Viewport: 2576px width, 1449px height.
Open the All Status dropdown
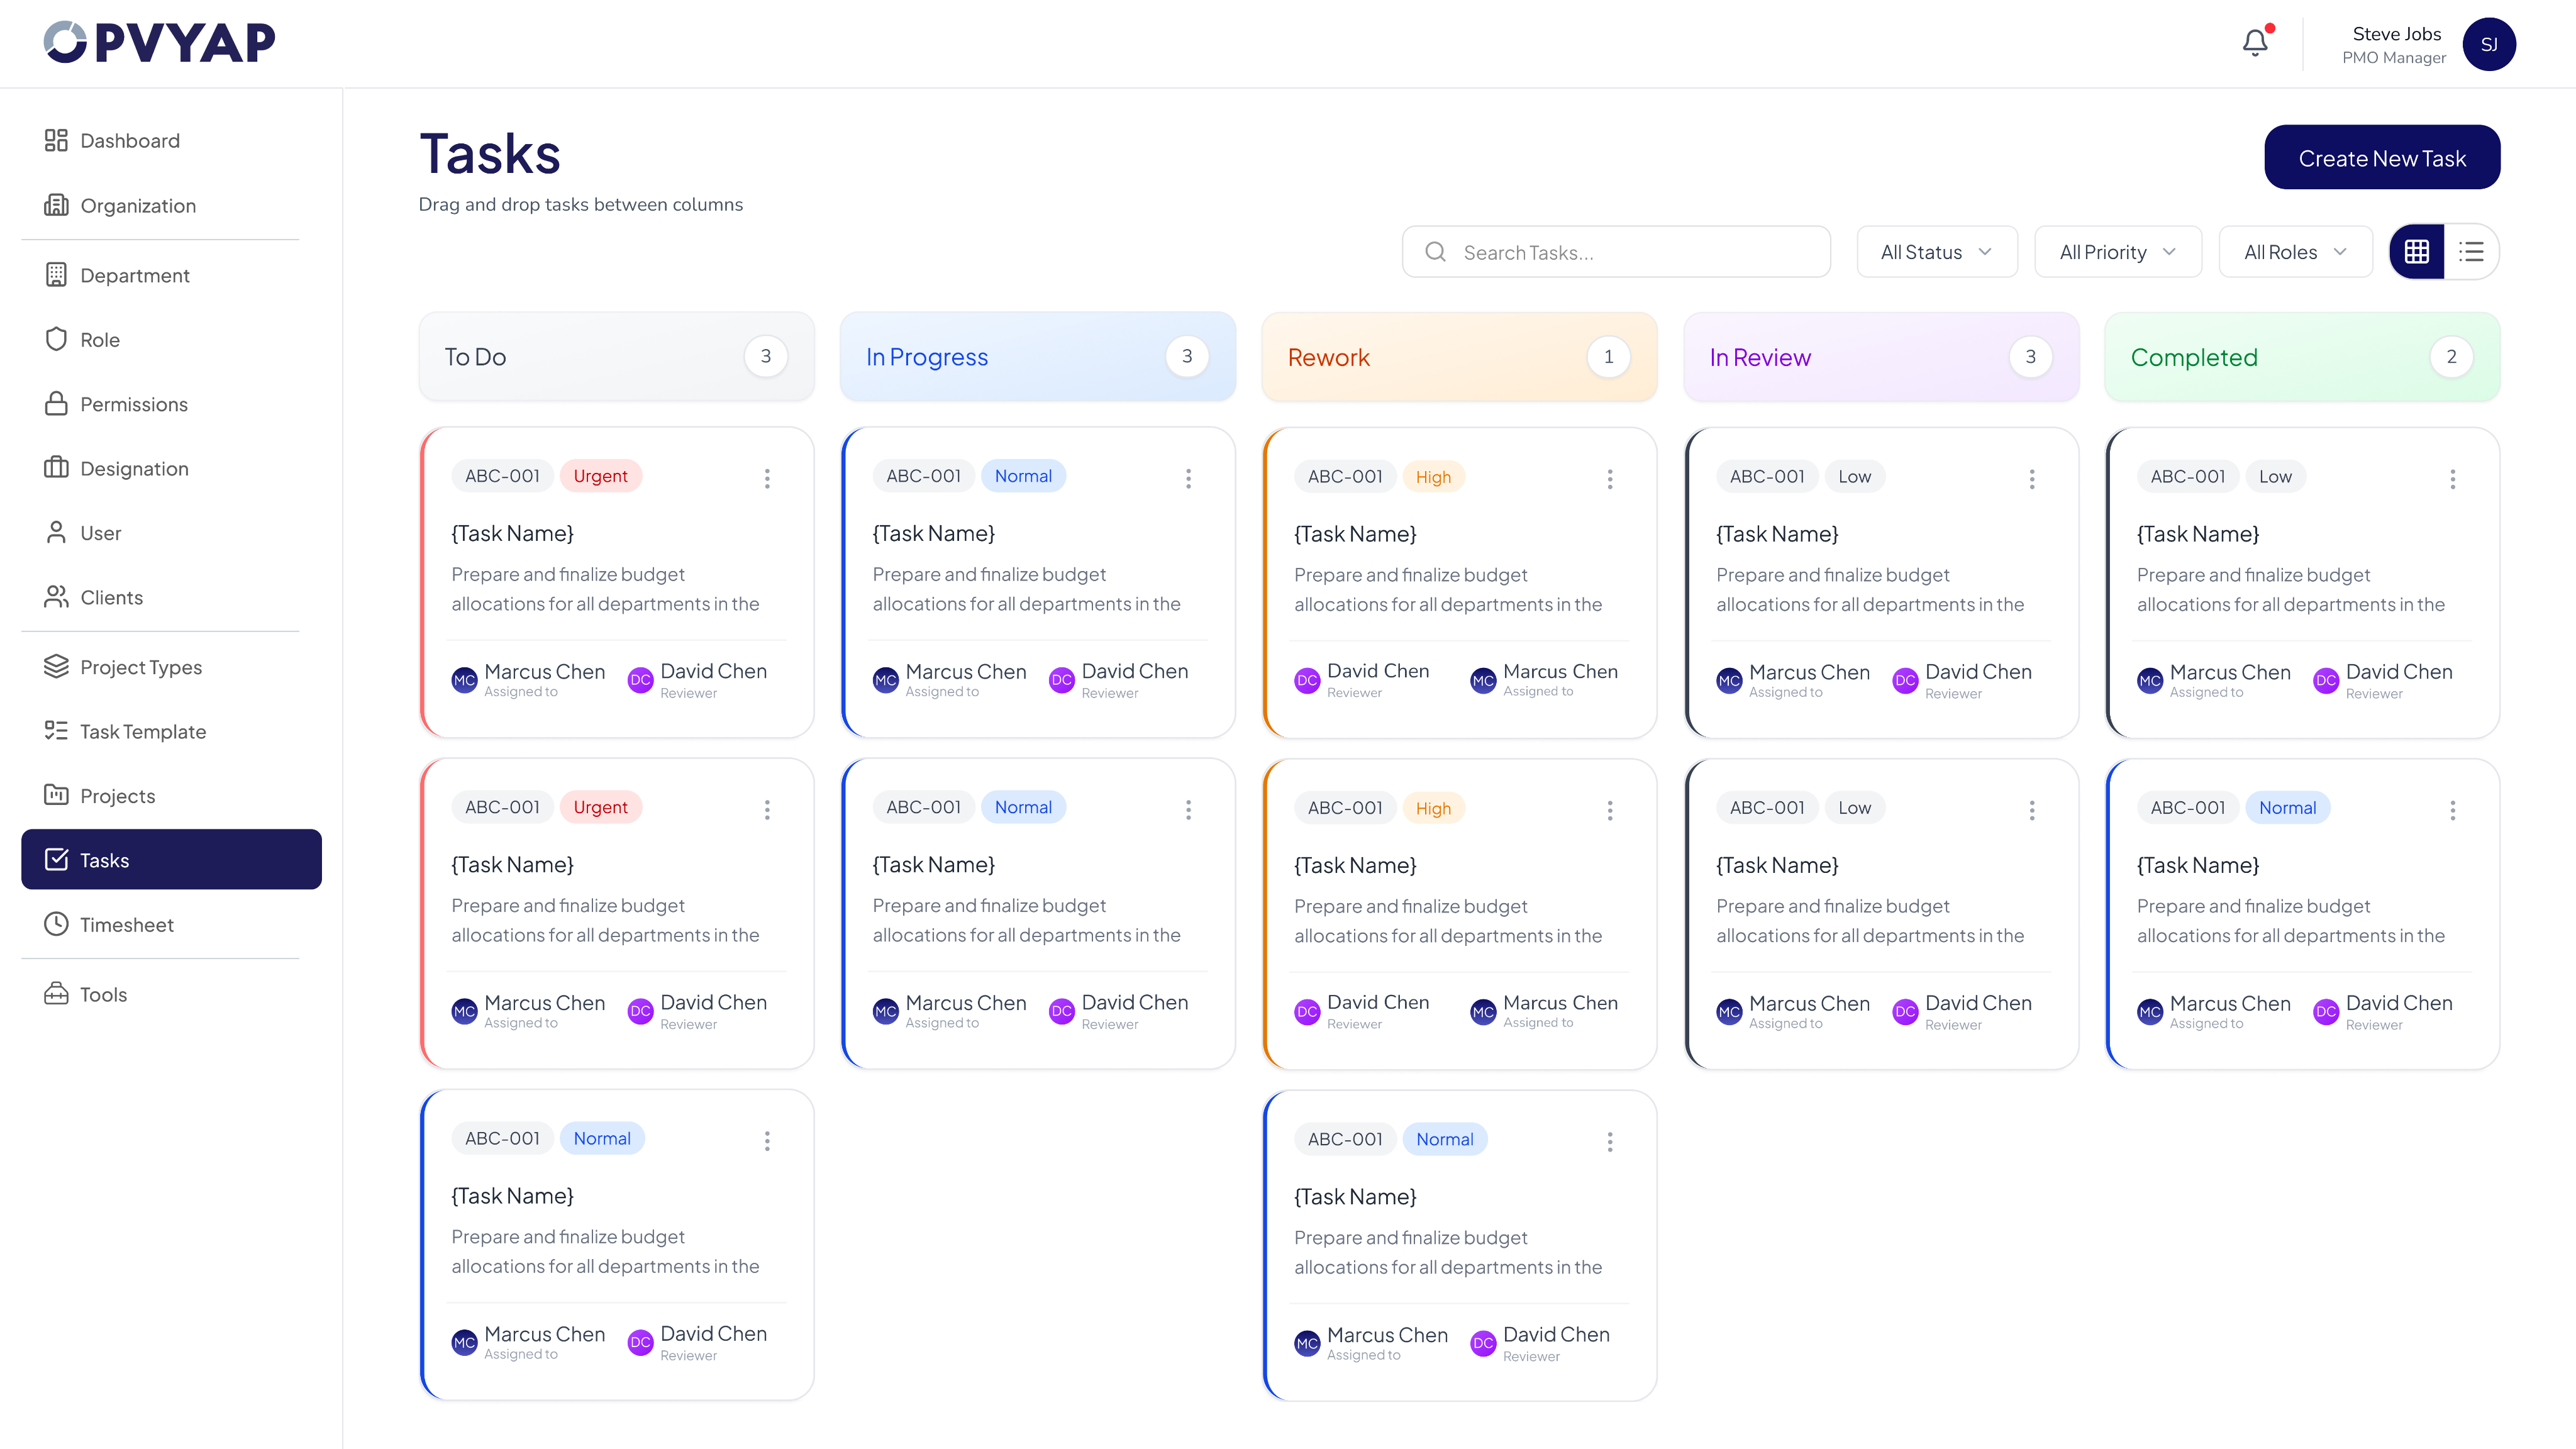click(1936, 251)
